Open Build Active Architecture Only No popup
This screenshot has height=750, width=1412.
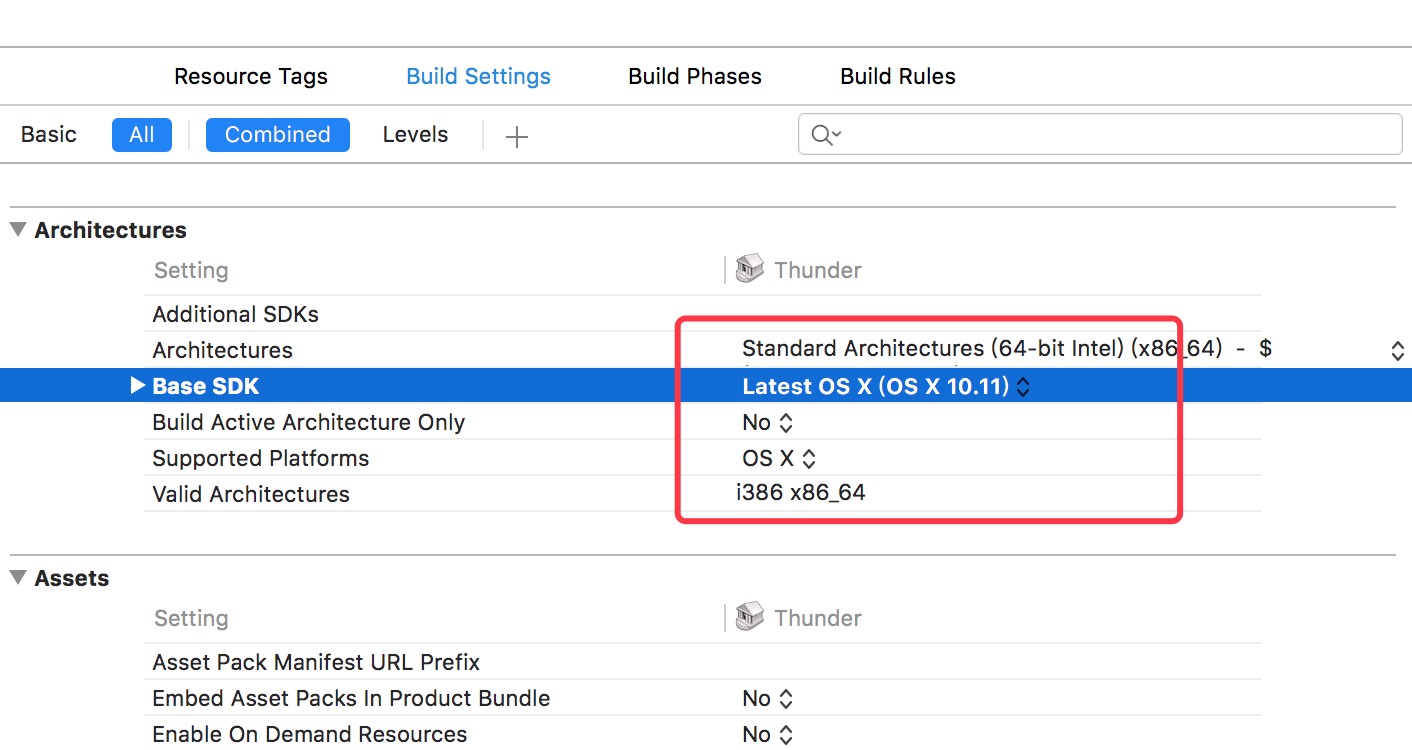coord(767,422)
